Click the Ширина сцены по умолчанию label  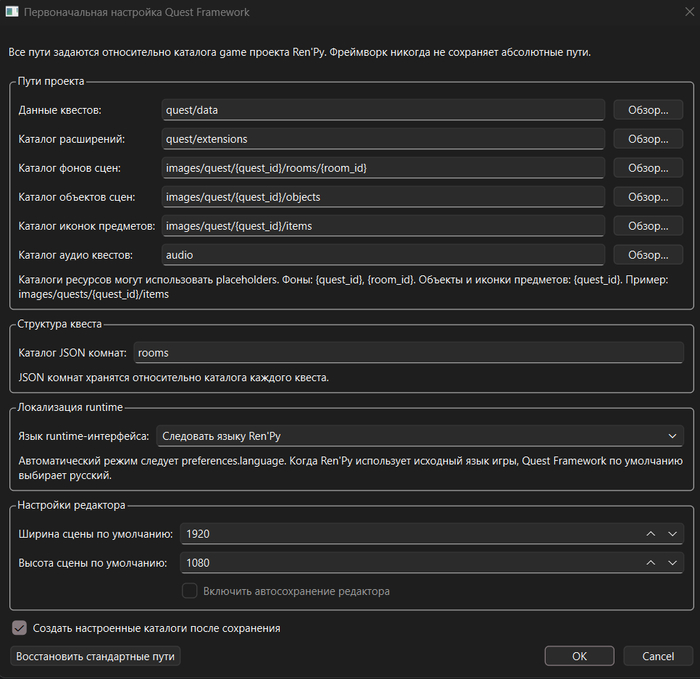(95, 534)
